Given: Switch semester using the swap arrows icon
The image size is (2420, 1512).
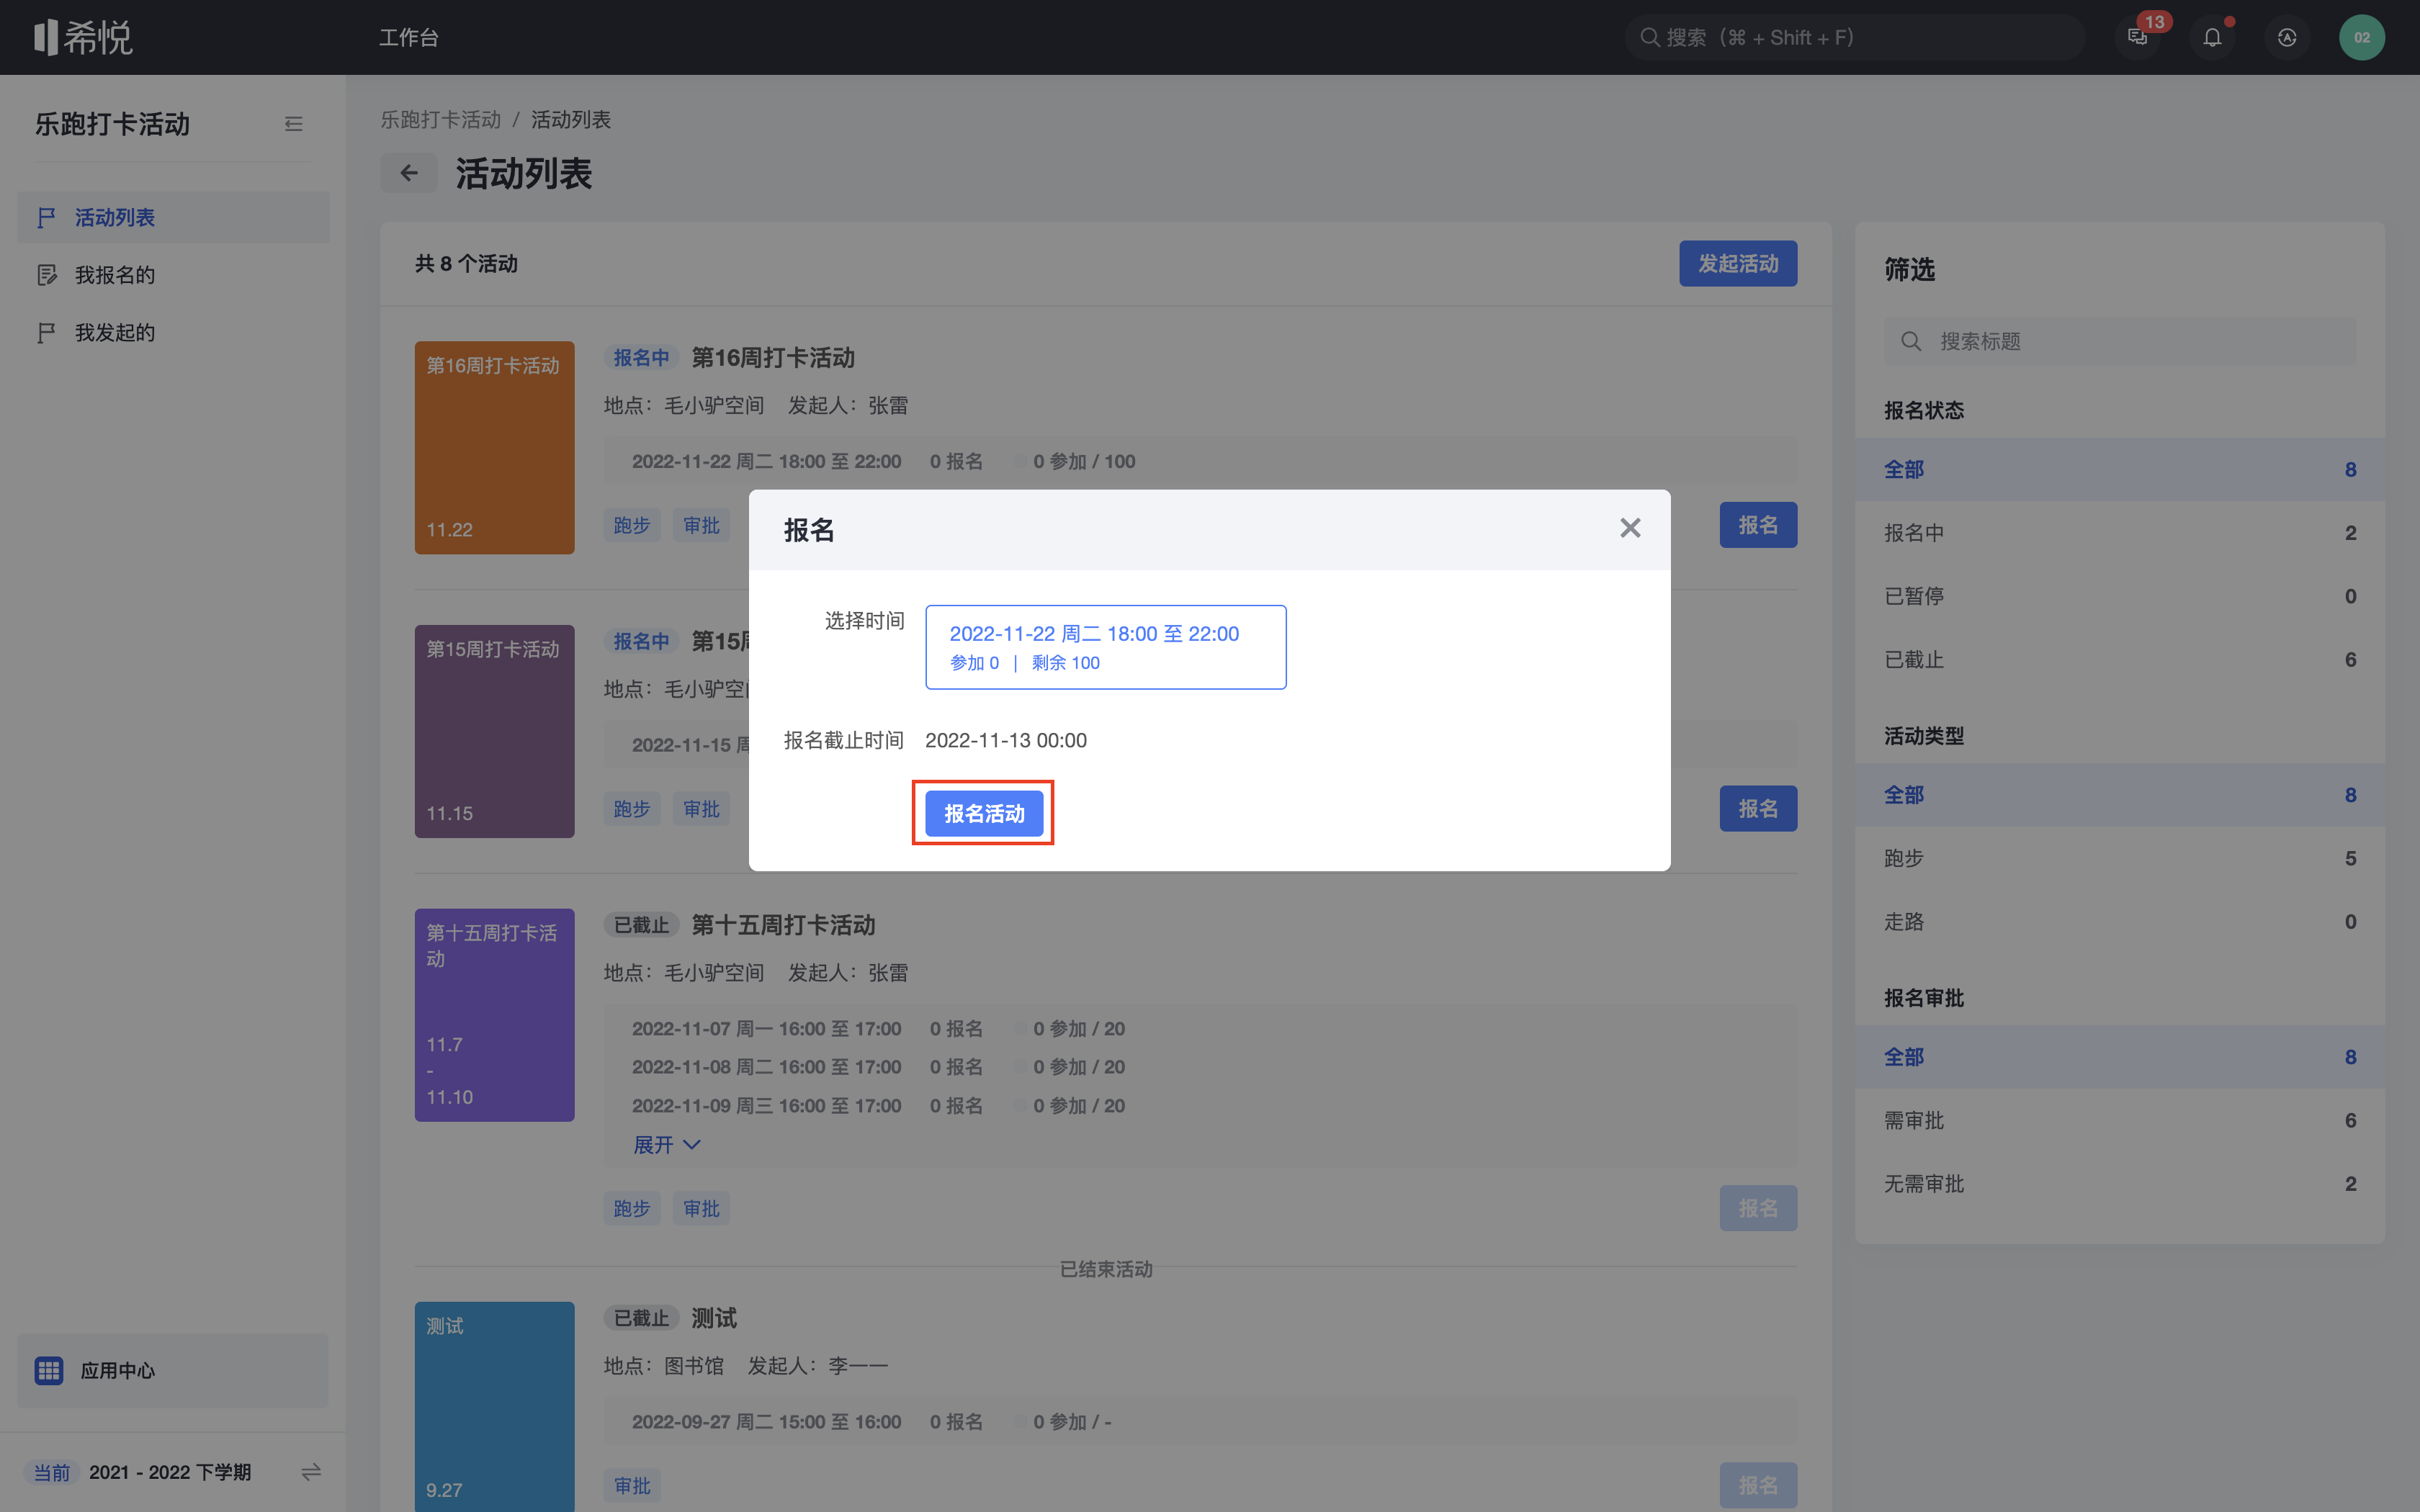Looking at the screenshot, I should click(x=311, y=1472).
